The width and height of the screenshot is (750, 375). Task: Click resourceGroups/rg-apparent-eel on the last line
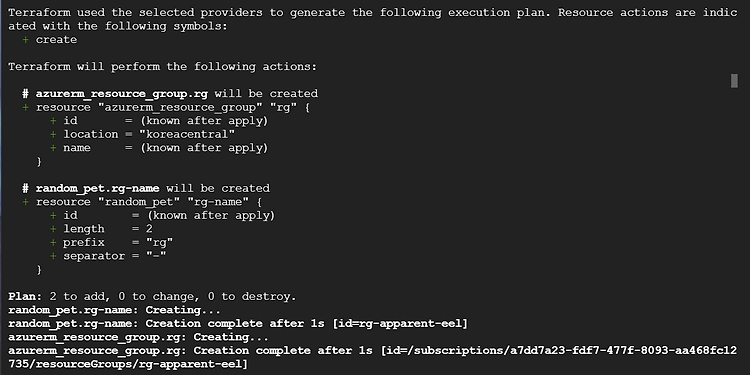(140, 364)
